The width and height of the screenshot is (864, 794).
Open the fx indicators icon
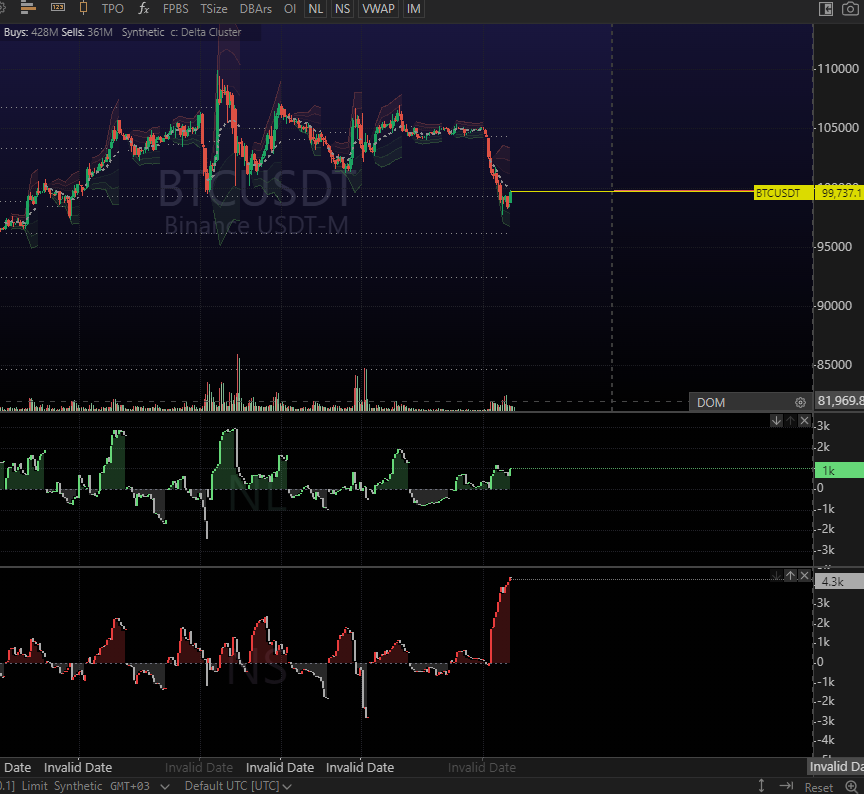click(143, 8)
